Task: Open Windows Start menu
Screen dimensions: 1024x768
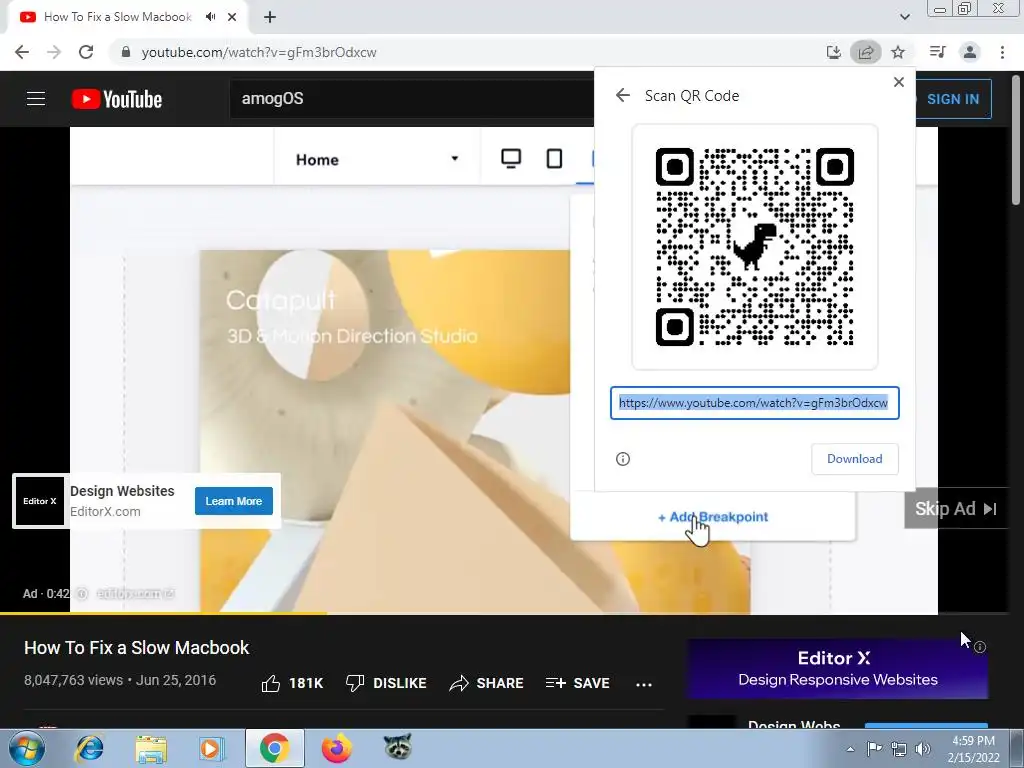Action: 27,748
